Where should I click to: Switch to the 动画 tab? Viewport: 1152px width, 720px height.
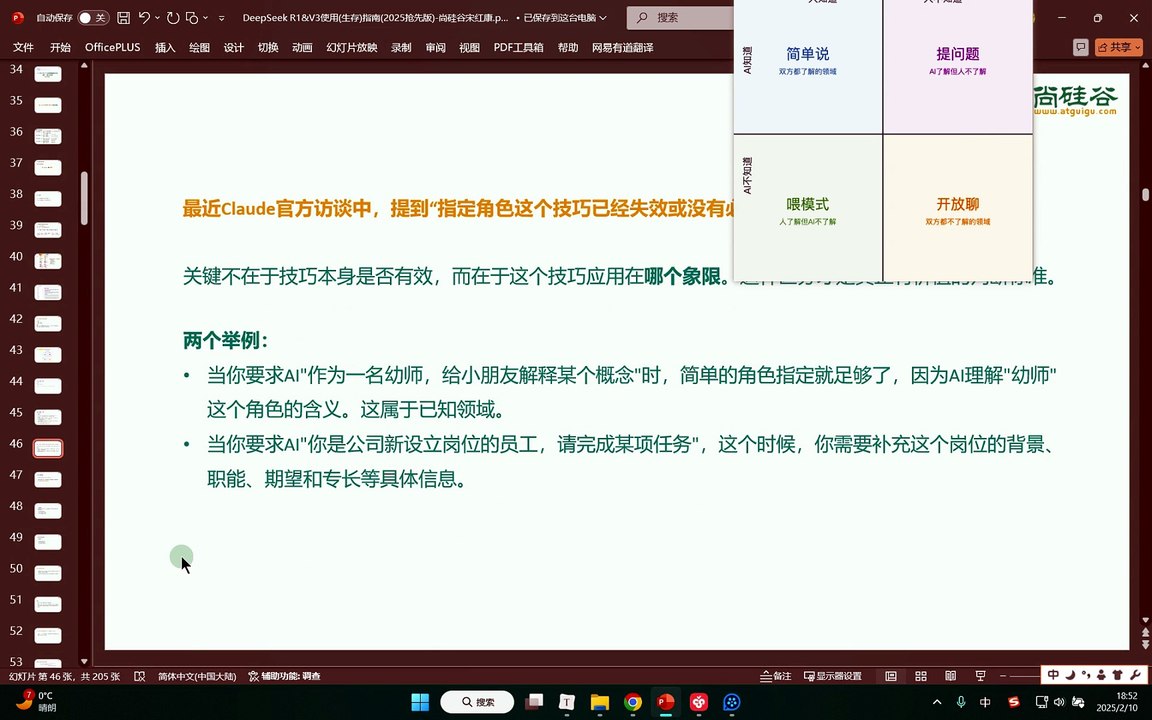point(302,47)
